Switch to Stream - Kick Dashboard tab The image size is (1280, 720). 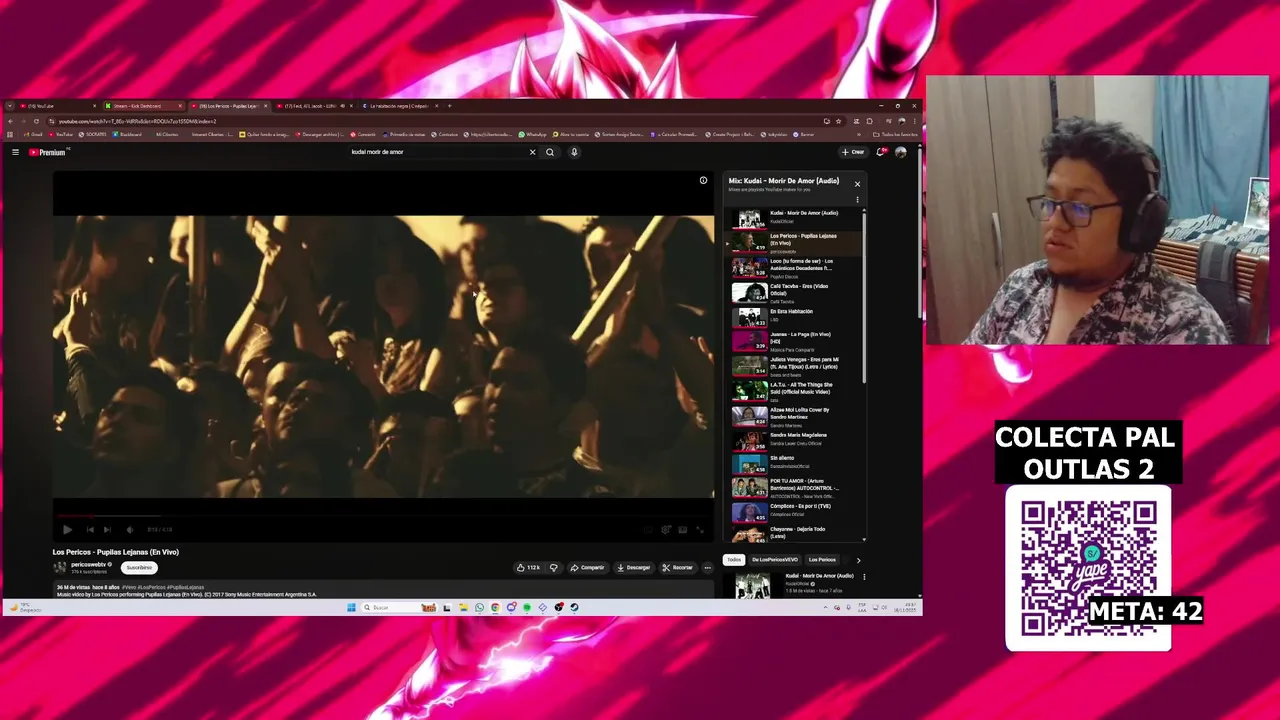point(145,106)
